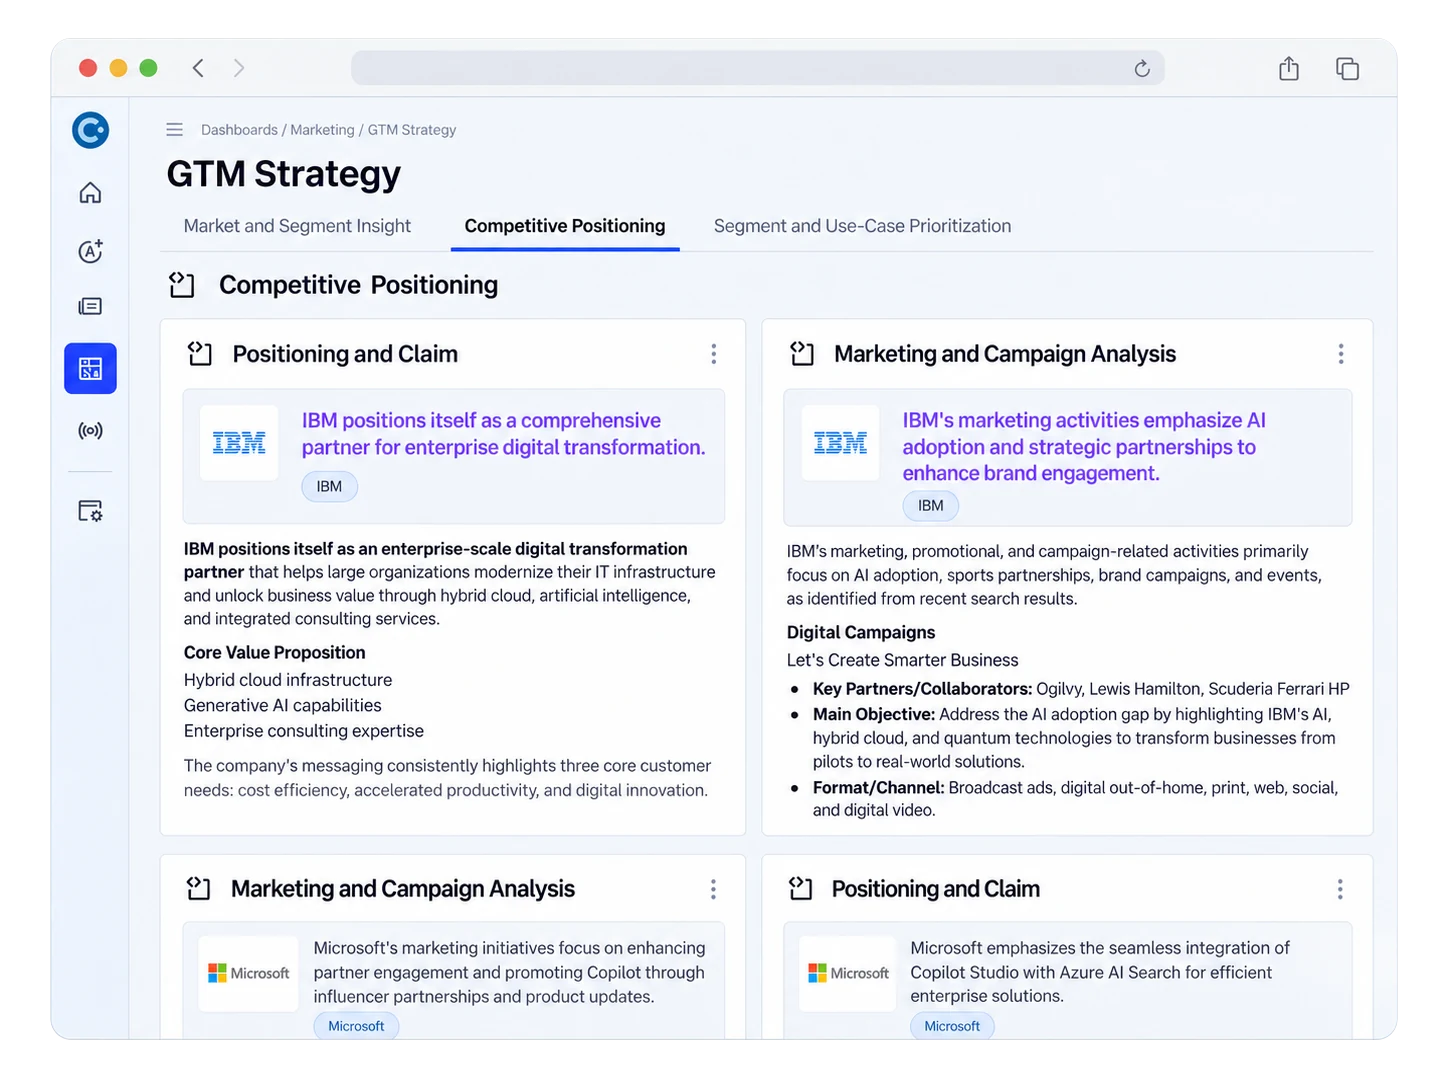Image resolution: width=1448 pixels, height=1086 pixels.
Task: Click the Microsoft logo in Marketing and Campaign Analysis card
Action: click(248, 973)
